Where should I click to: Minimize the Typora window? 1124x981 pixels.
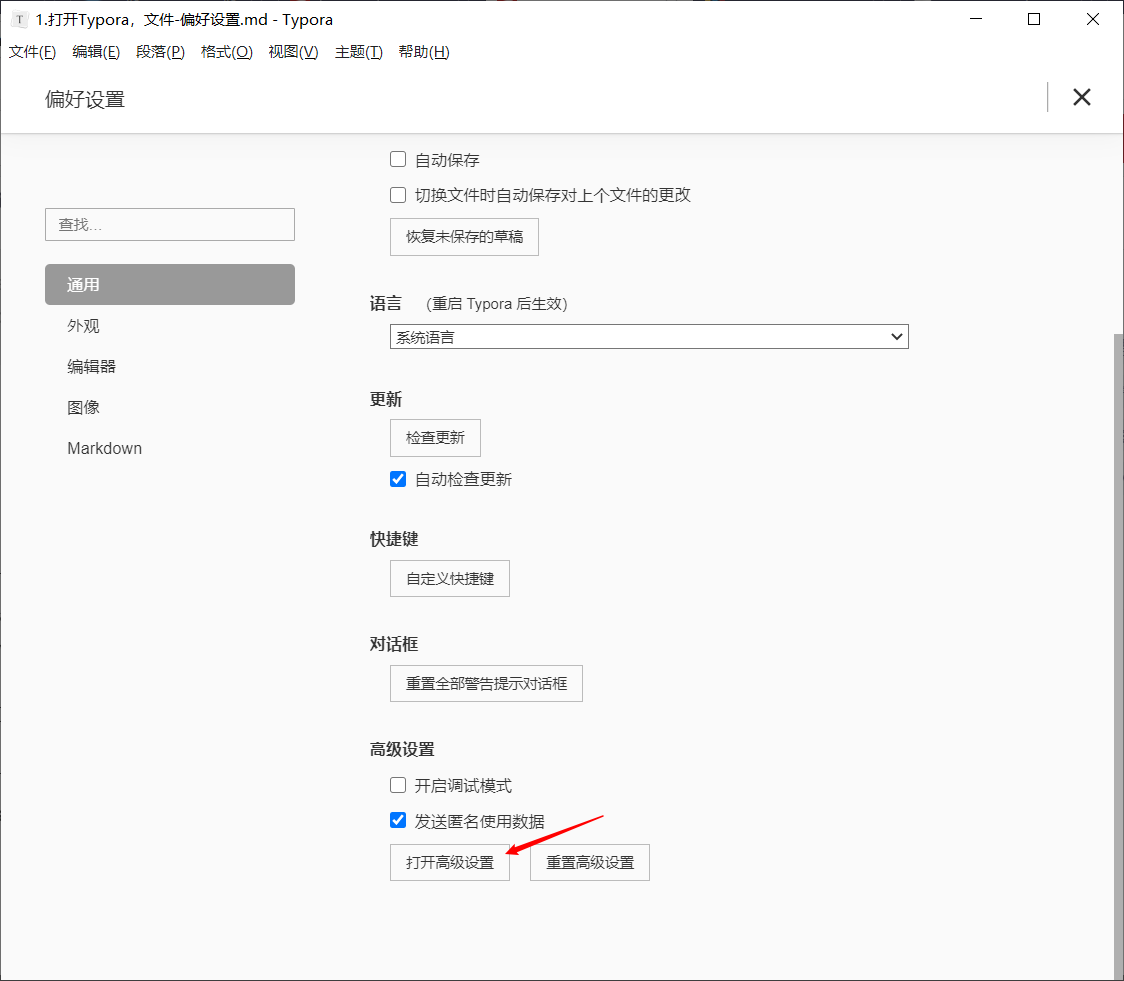(x=976, y=19)
